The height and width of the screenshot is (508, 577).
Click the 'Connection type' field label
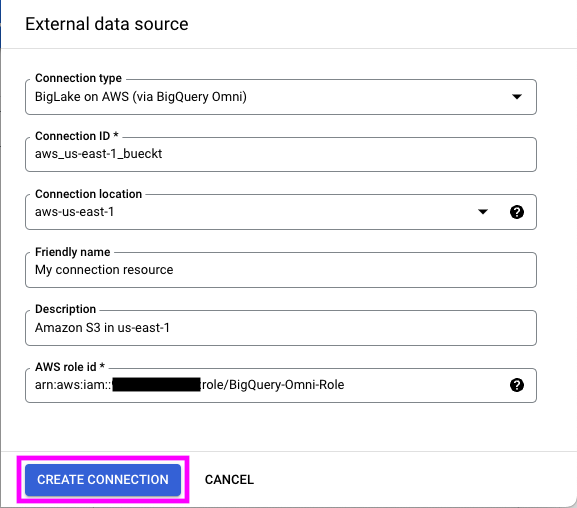tap(78, 78)
